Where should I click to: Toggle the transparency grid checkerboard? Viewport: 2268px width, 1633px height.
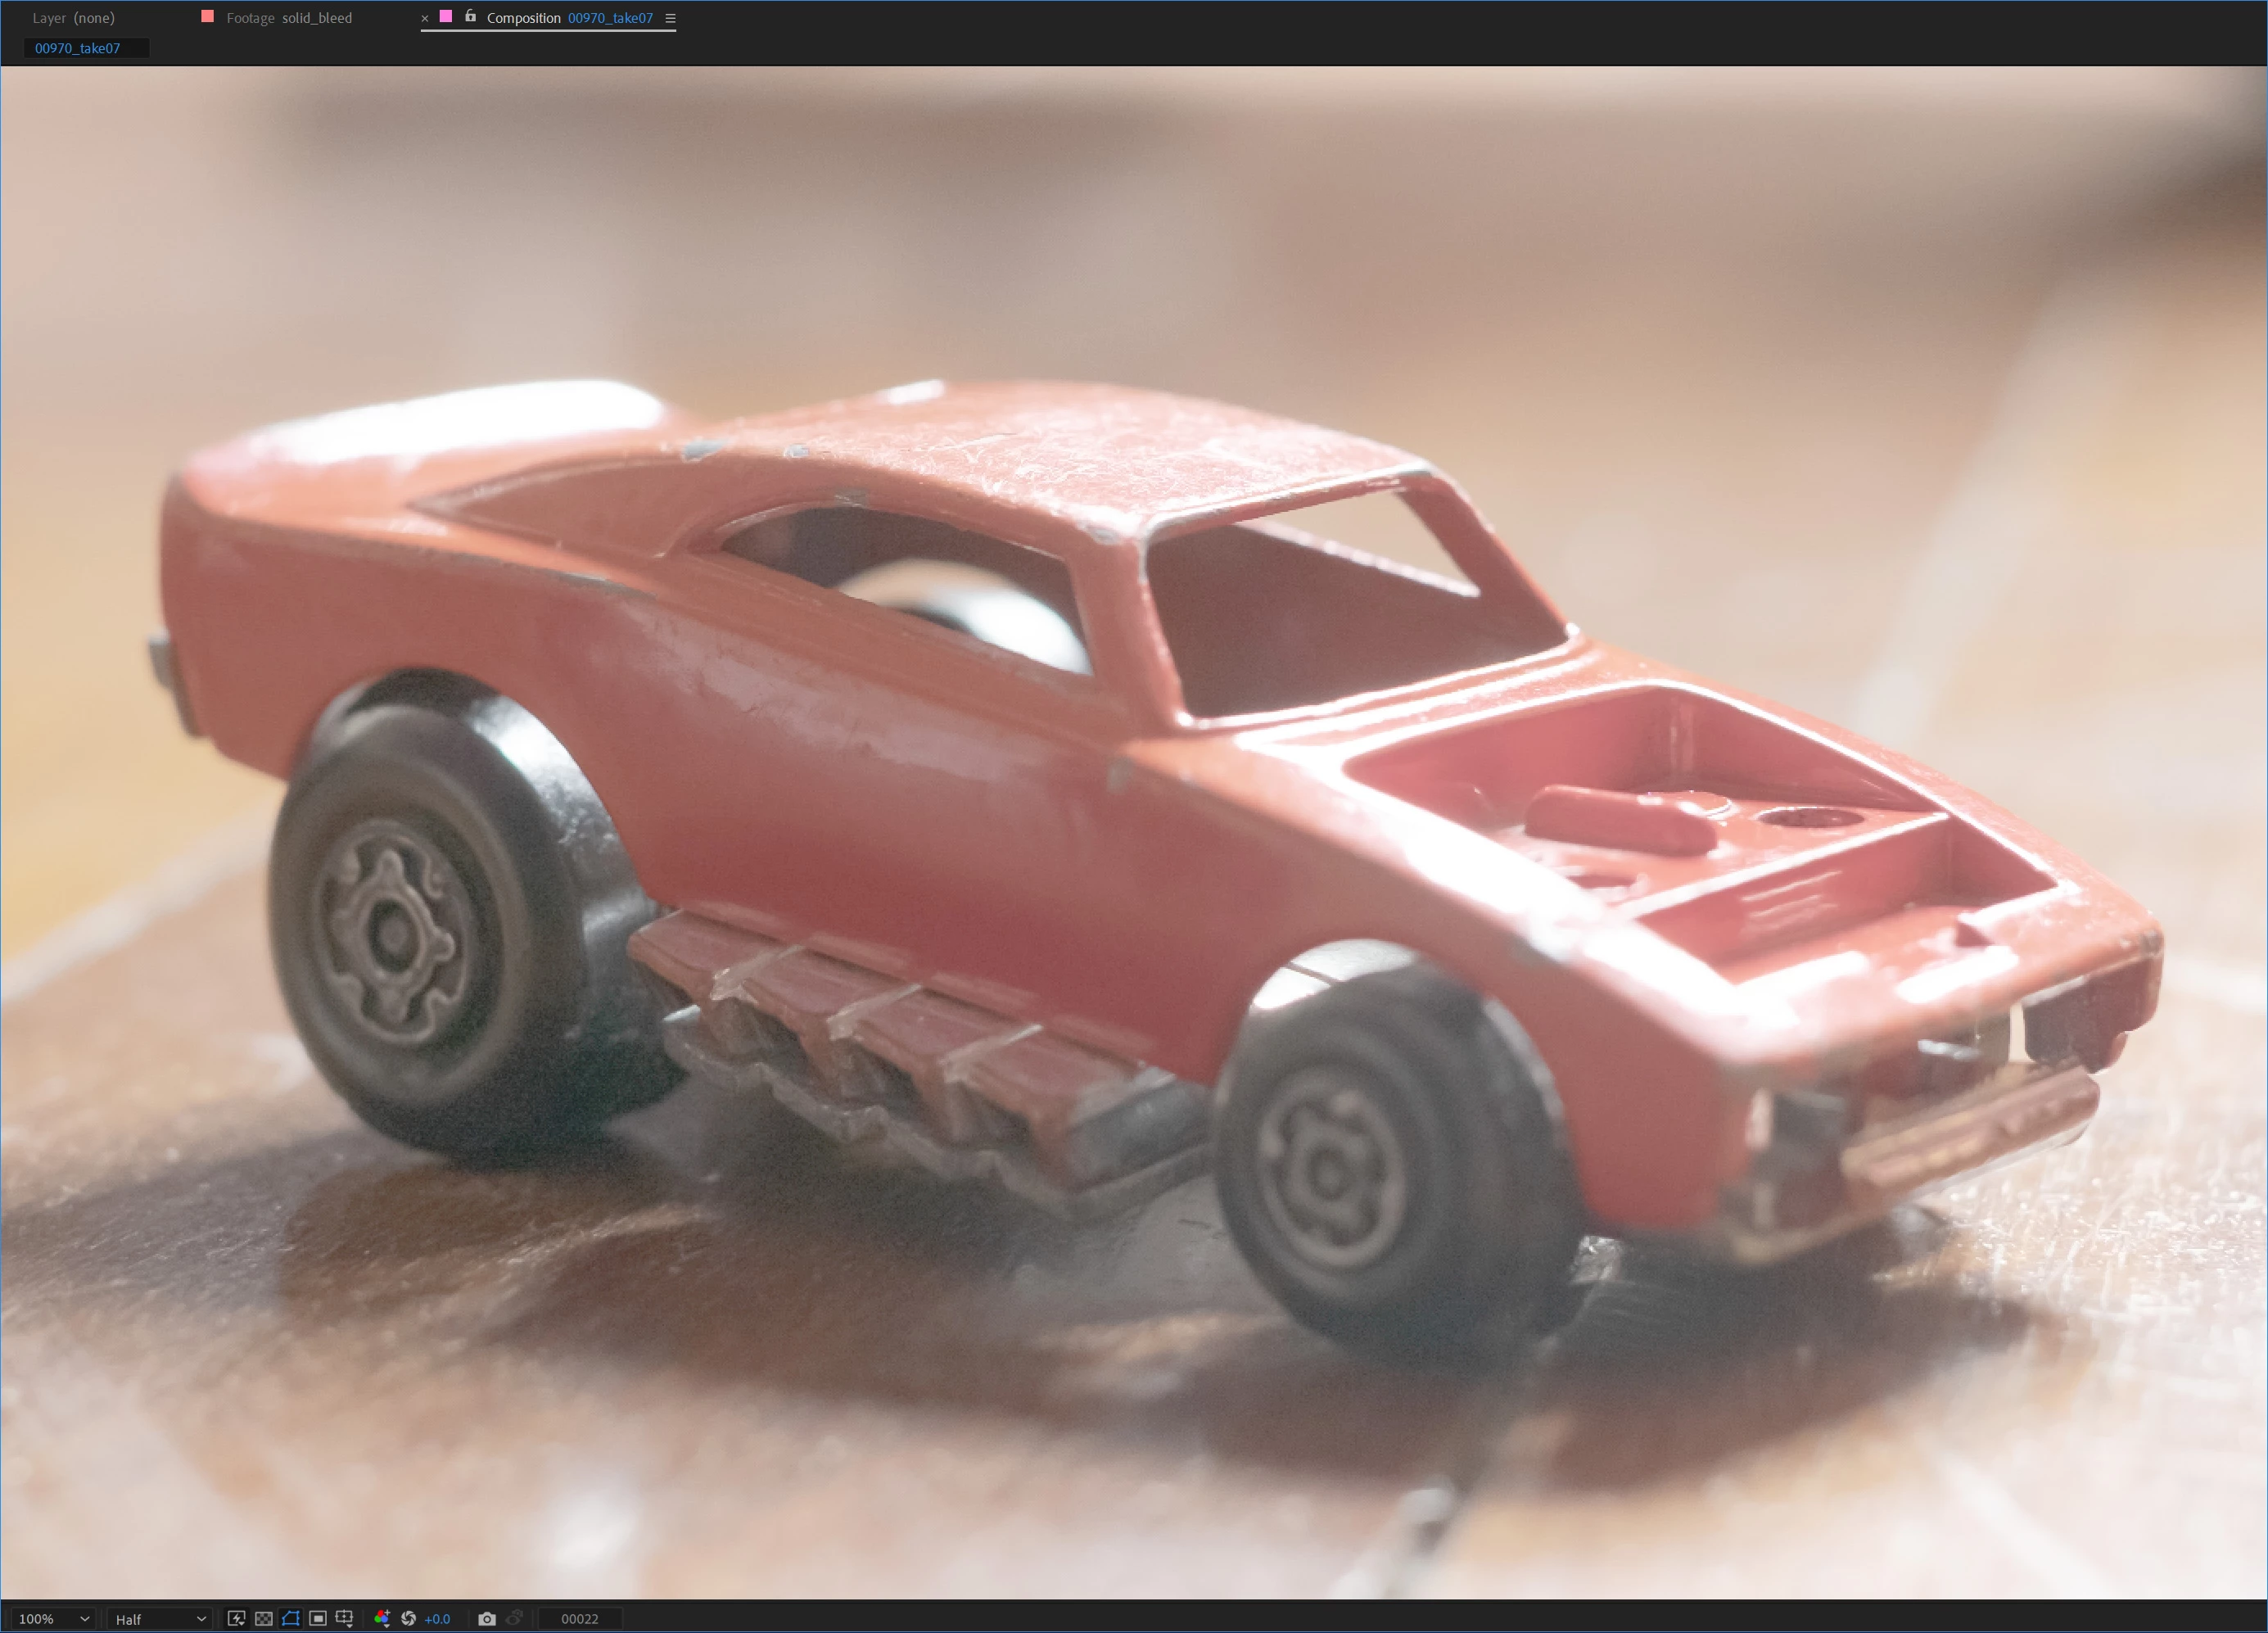(263, 1618)
